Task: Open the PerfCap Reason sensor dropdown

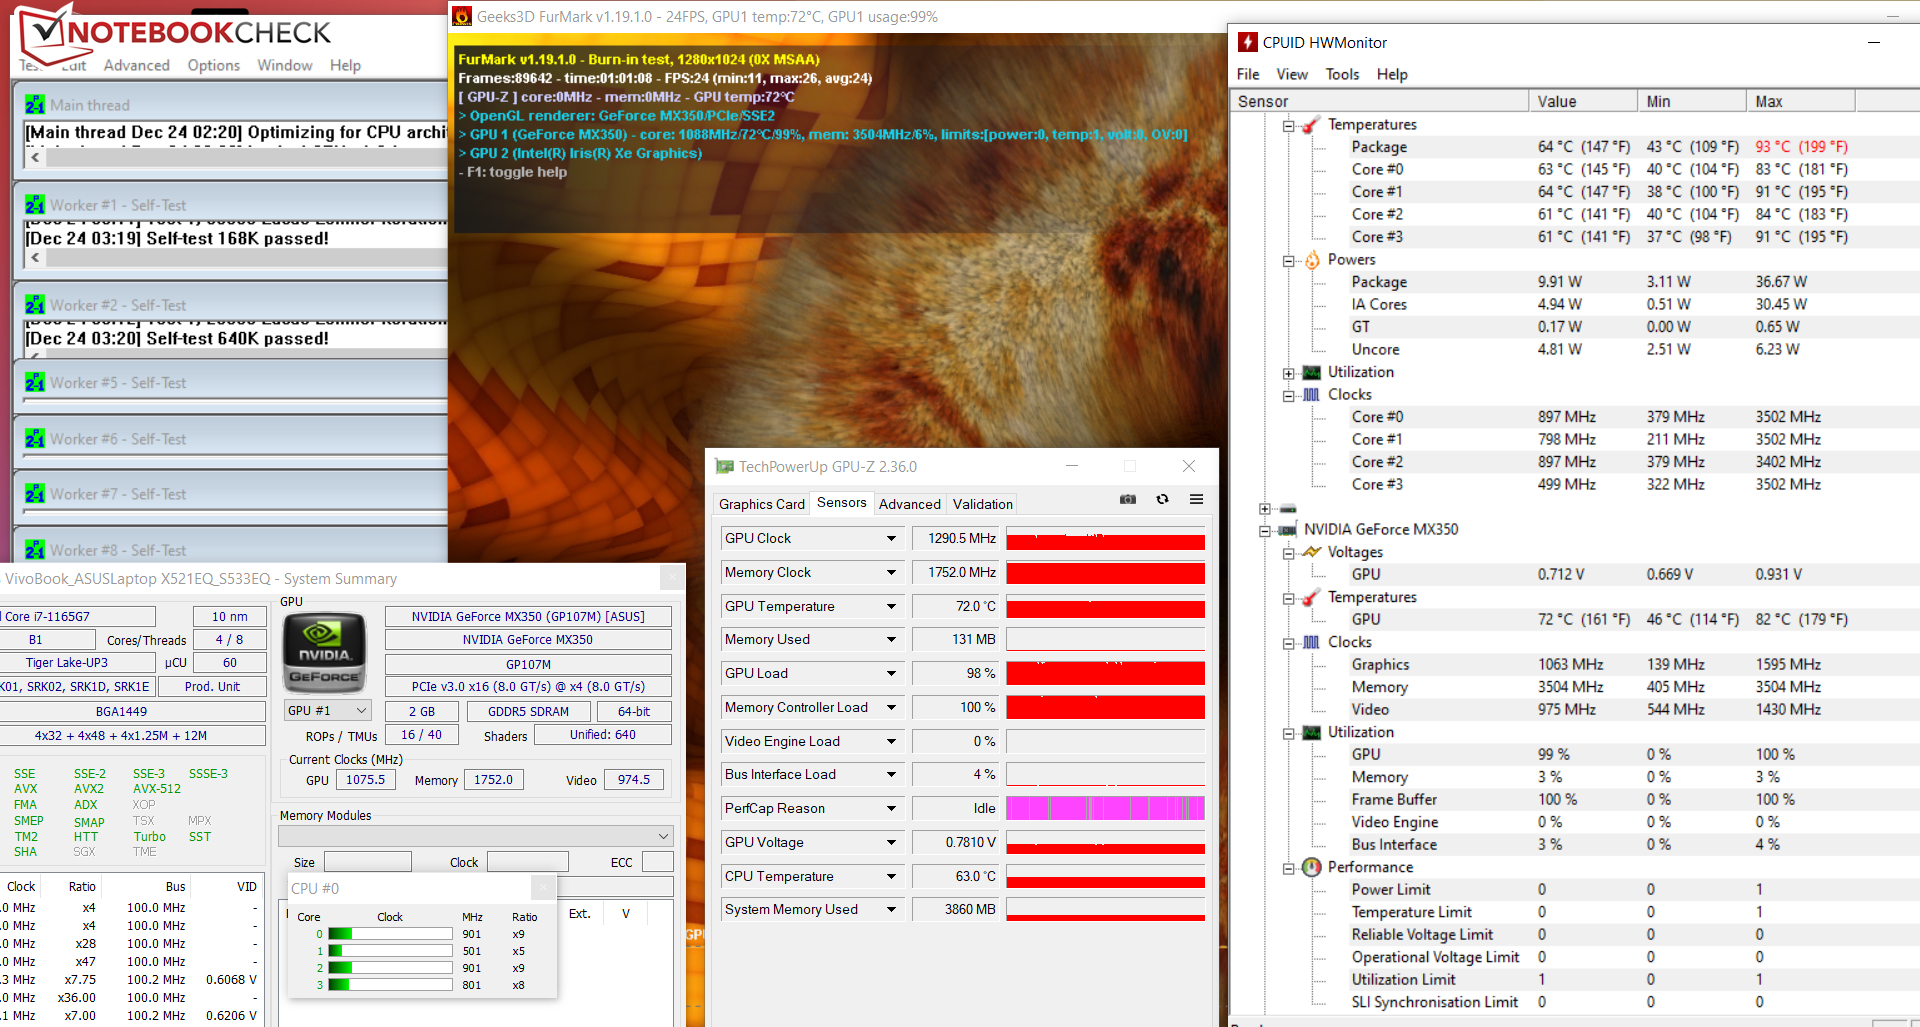Action: click(x=890, y=808)
